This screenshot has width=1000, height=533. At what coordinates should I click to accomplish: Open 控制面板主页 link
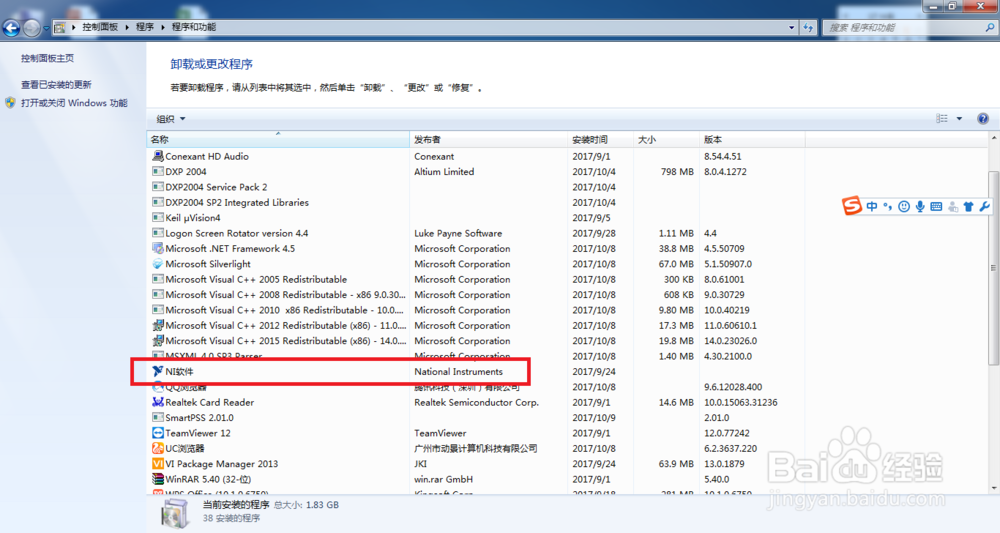coord(47,58)
